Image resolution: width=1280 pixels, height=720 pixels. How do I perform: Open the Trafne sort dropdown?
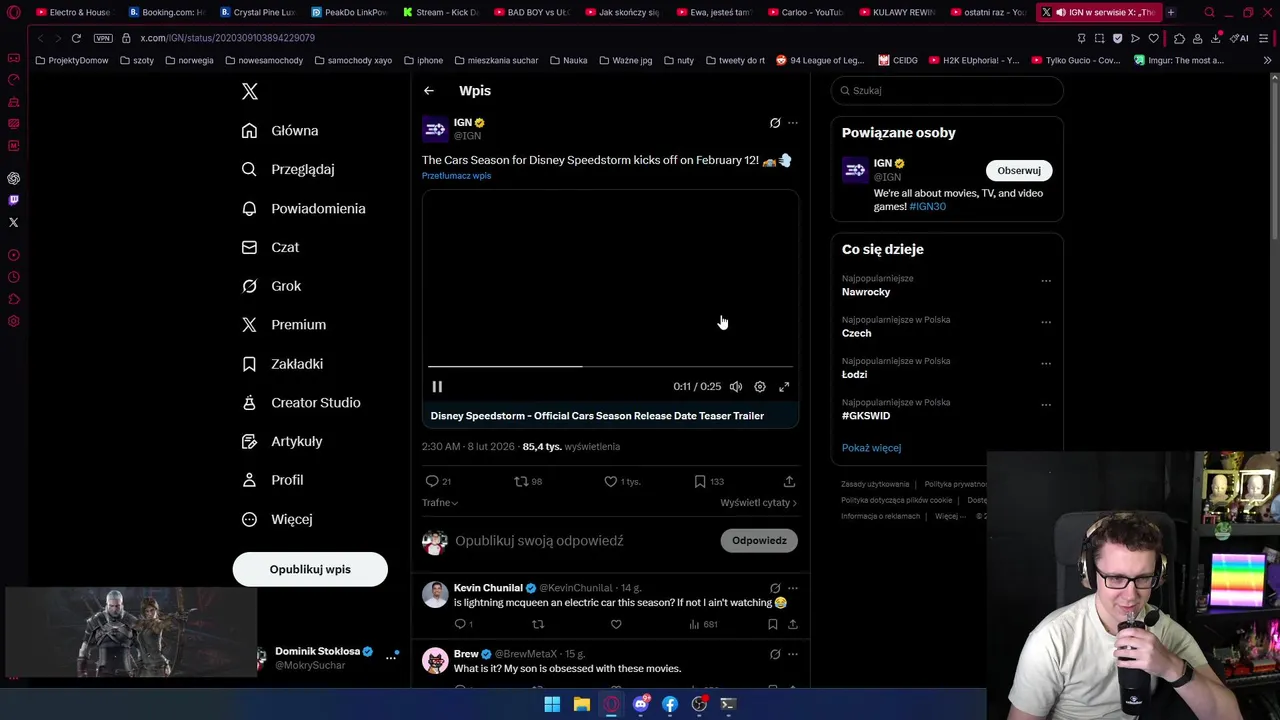(x=440, y=503)
